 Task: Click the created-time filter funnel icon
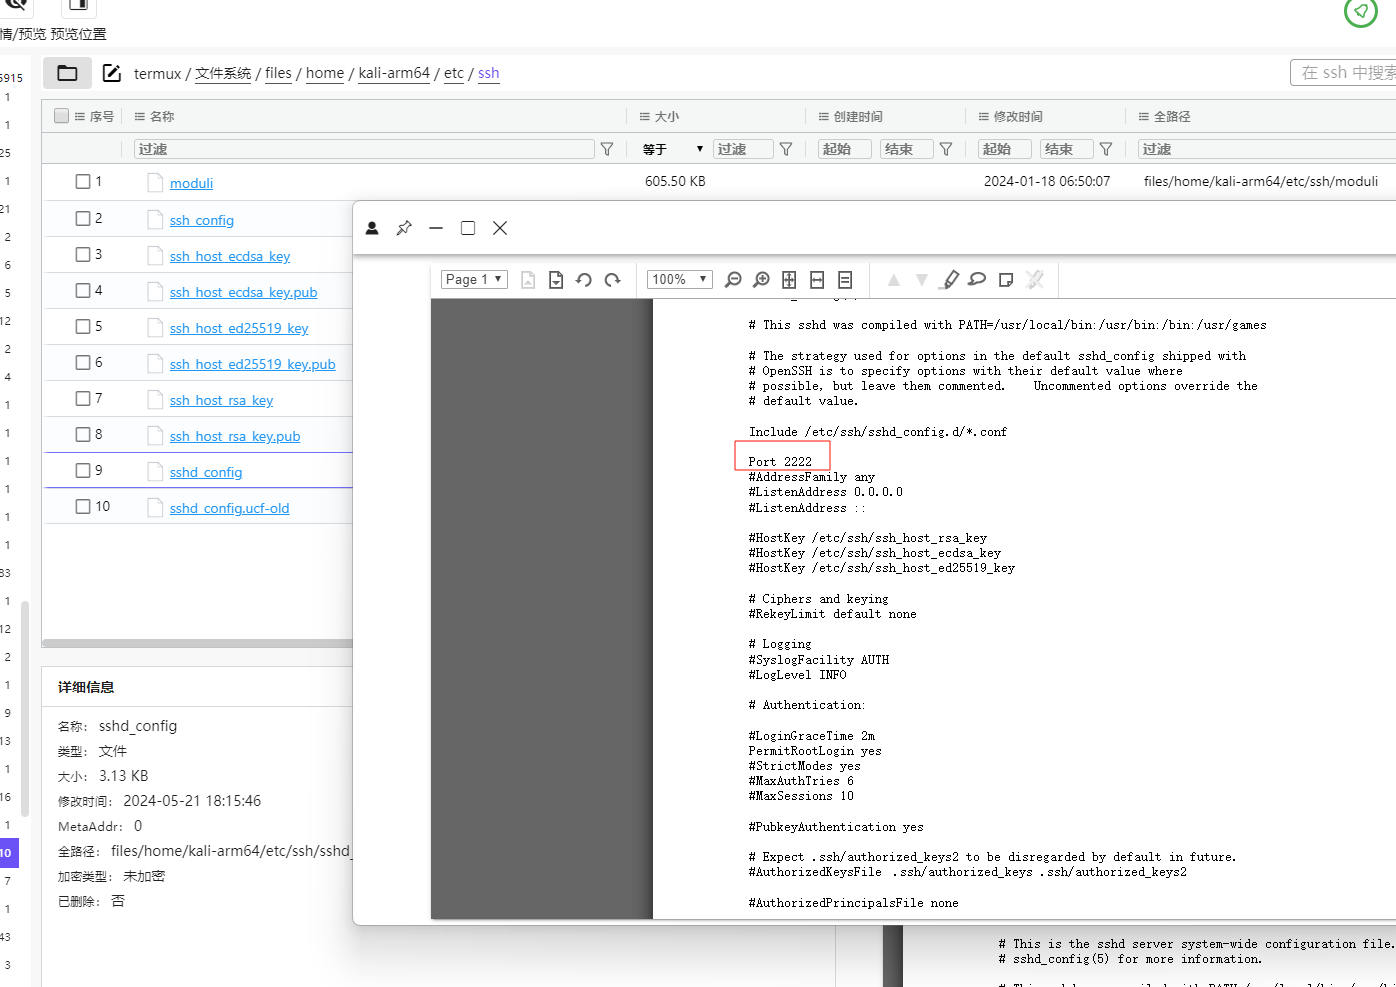pos(946,149)
